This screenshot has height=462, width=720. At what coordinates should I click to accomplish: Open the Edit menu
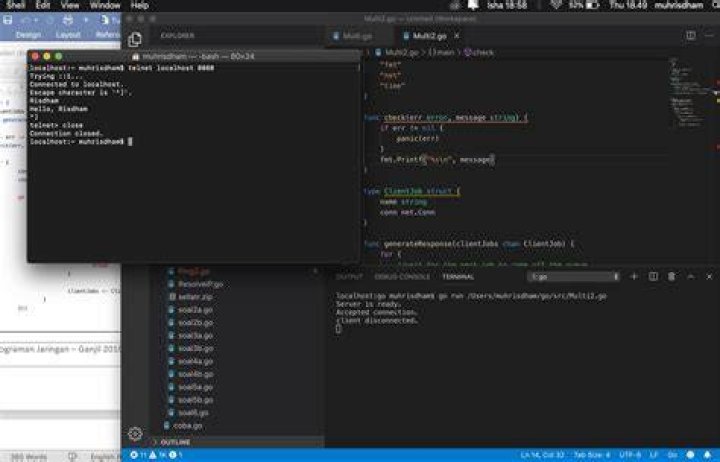(43, 6)
